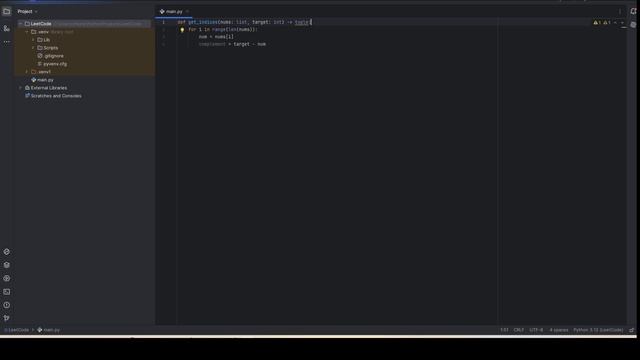Close the main.py editor tab
640x360 pixels.
point(187,11)
